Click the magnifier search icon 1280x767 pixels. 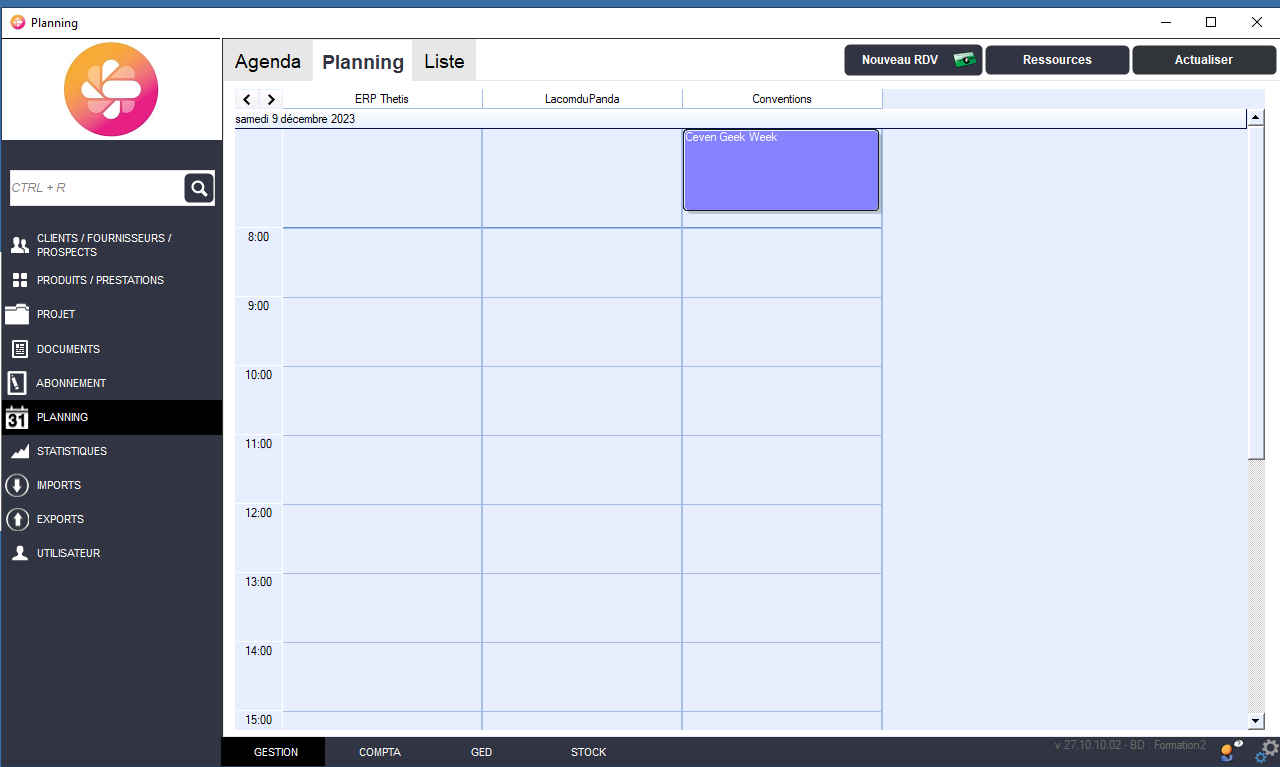(199, 188)
